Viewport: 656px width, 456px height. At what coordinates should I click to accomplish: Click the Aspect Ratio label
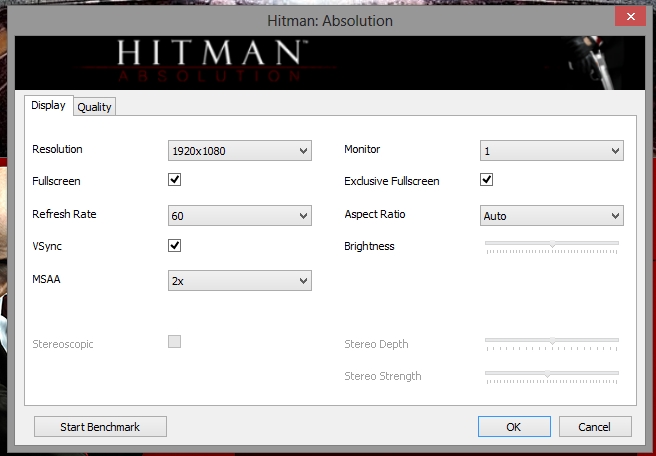[x=375, y=214]
